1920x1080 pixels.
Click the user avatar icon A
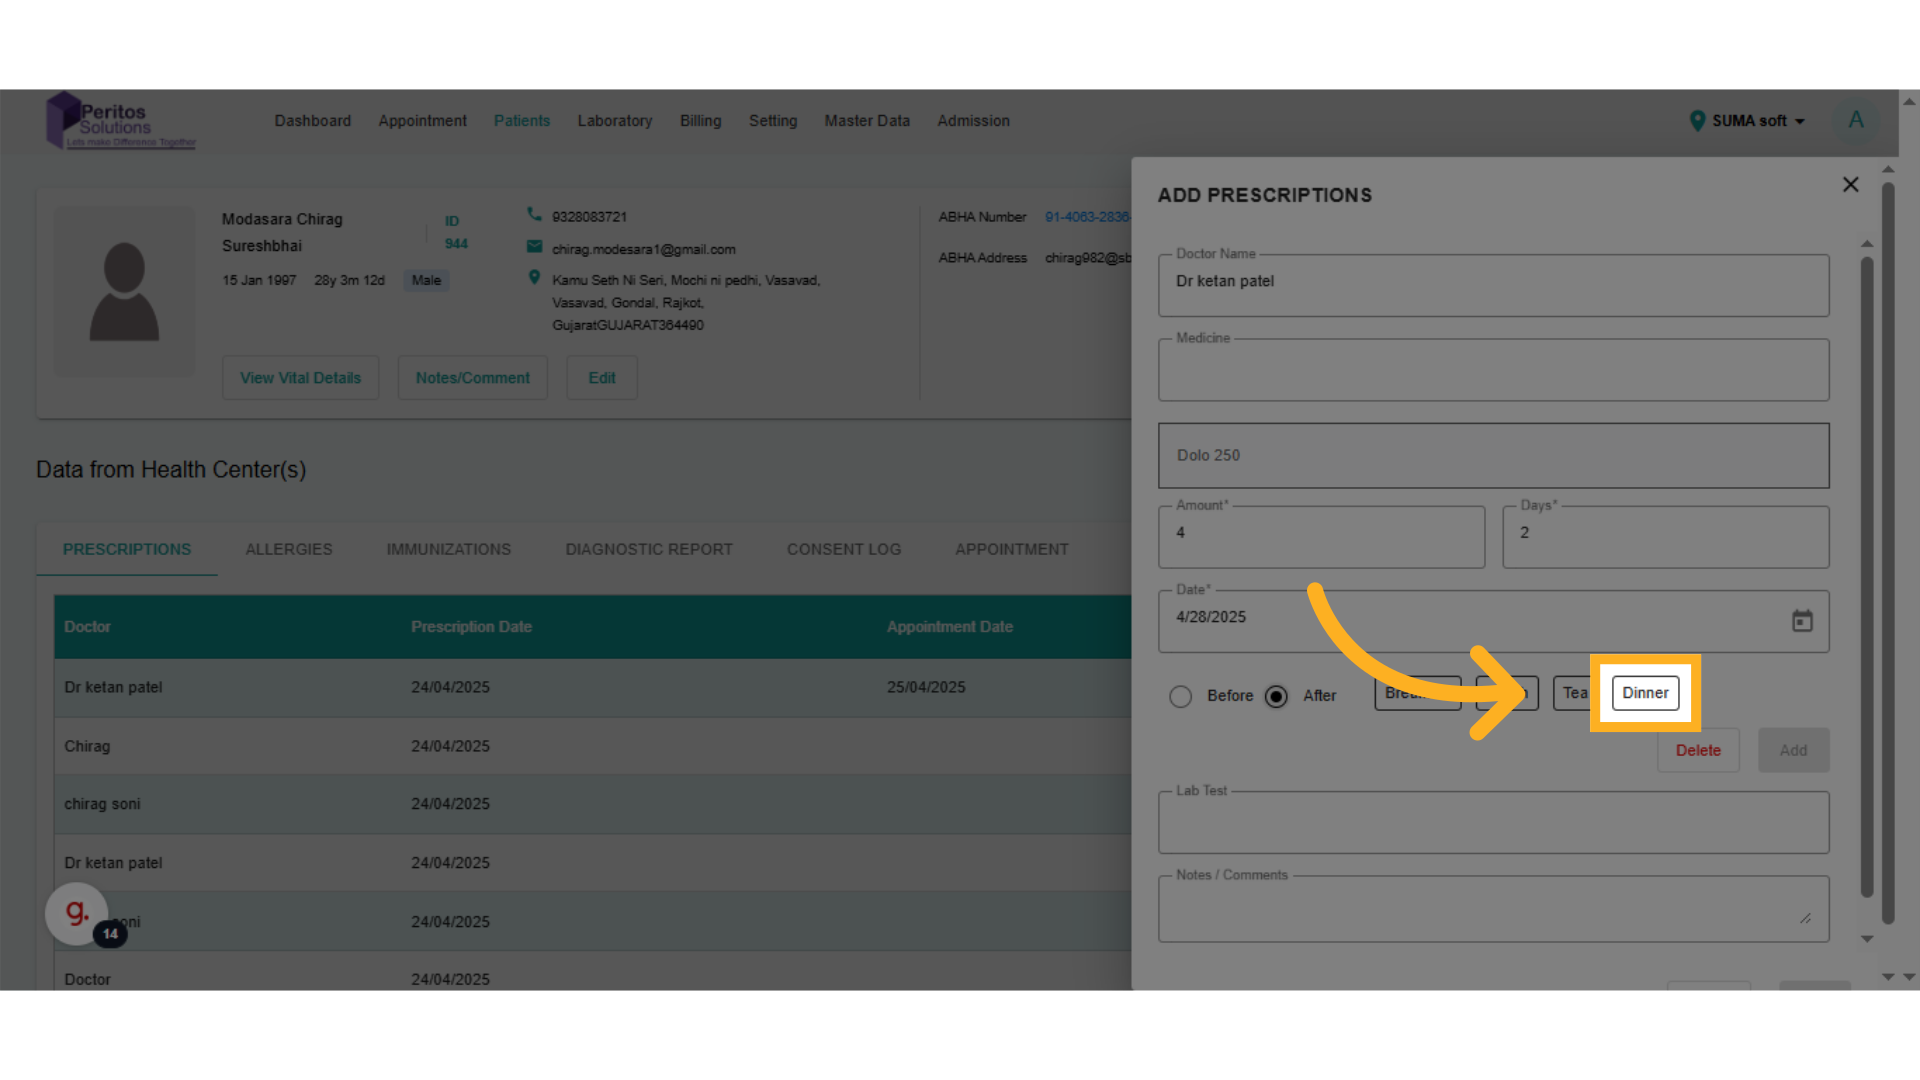pyautogui.click(x=1856, y=120)
